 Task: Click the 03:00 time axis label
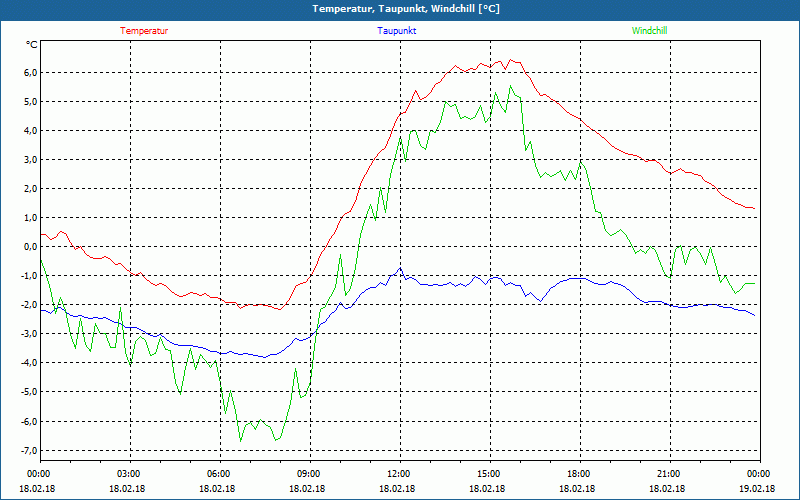(x=129, y=474)
